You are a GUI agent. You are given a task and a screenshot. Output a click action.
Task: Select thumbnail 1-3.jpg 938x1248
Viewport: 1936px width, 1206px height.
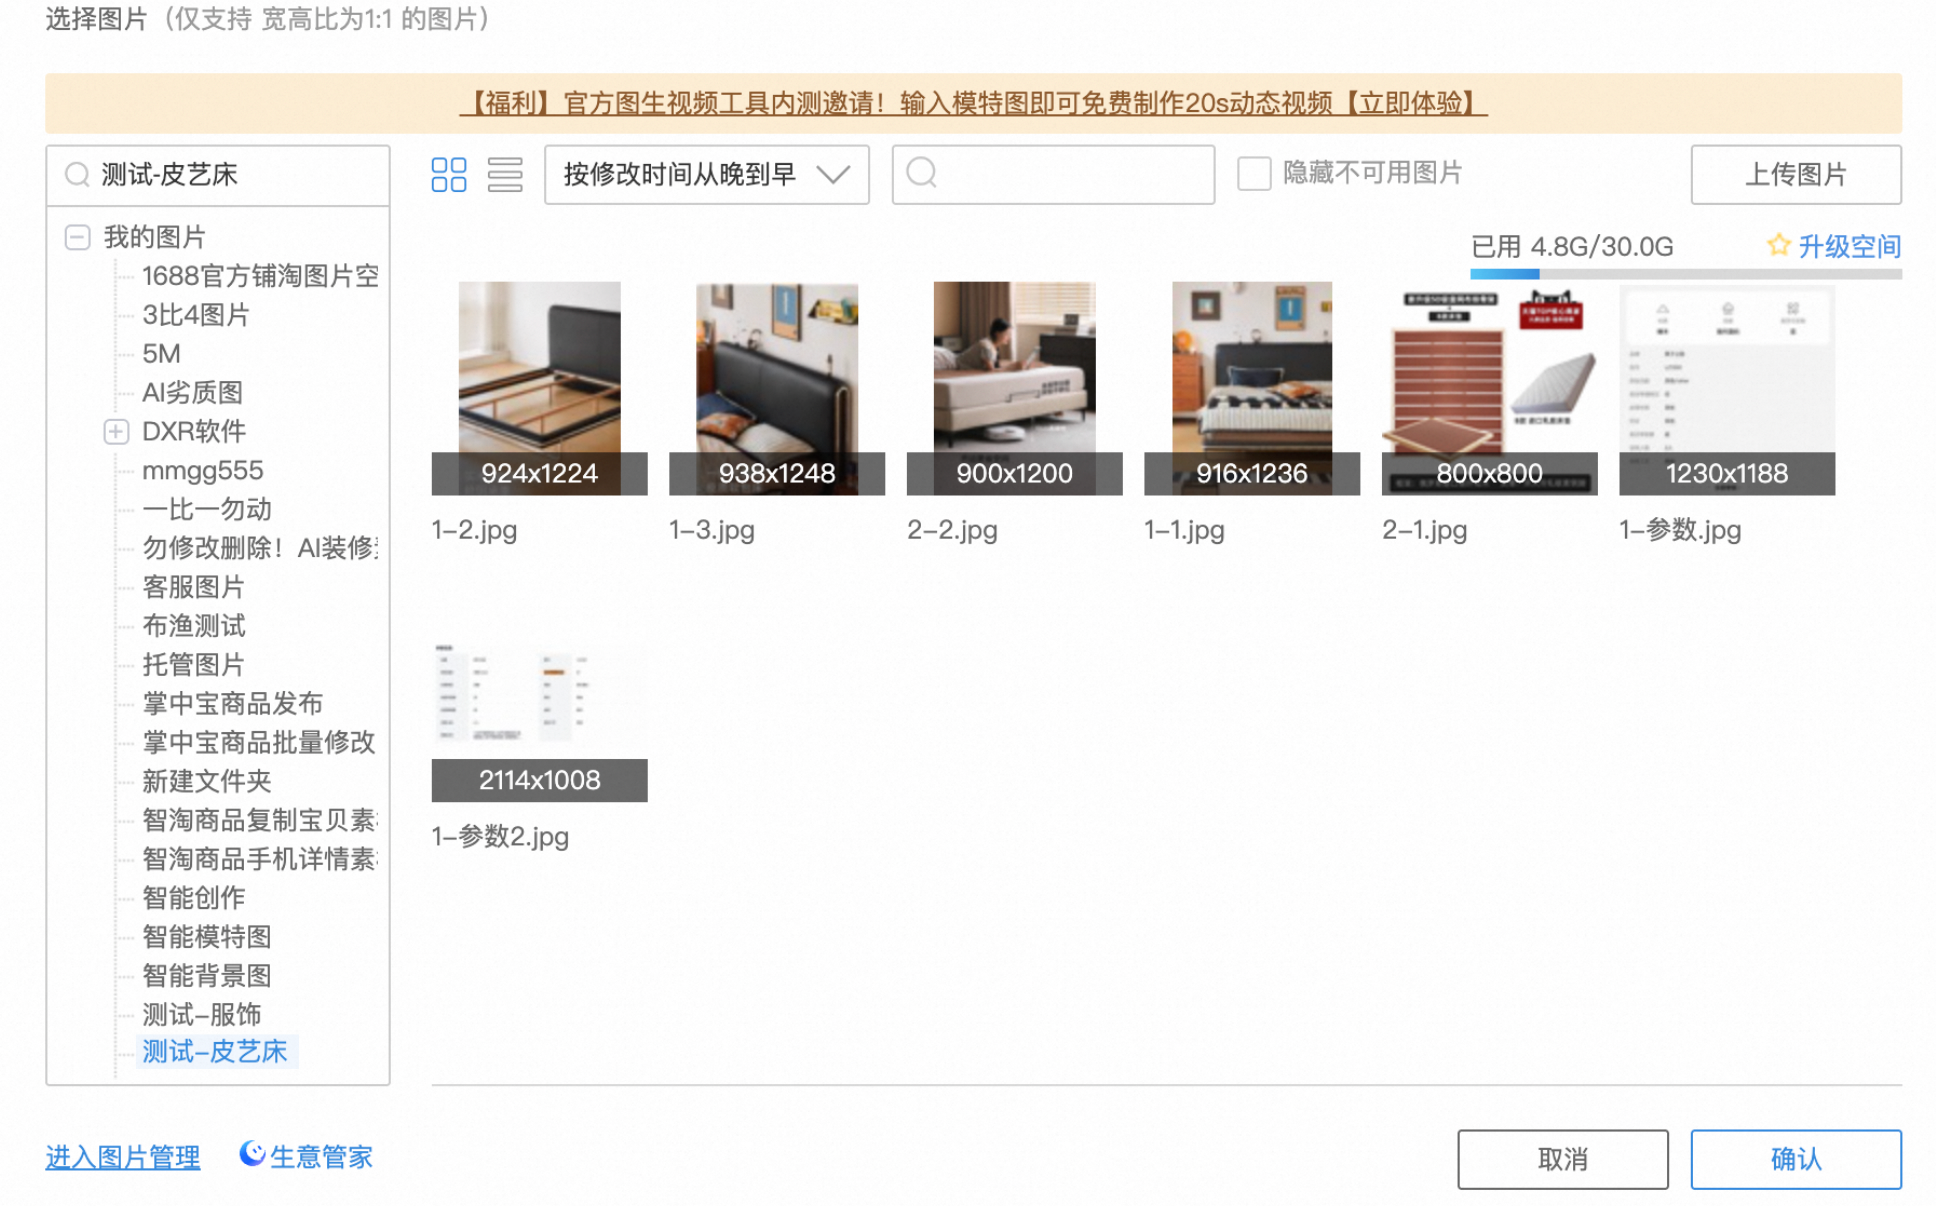click(776, 388)
